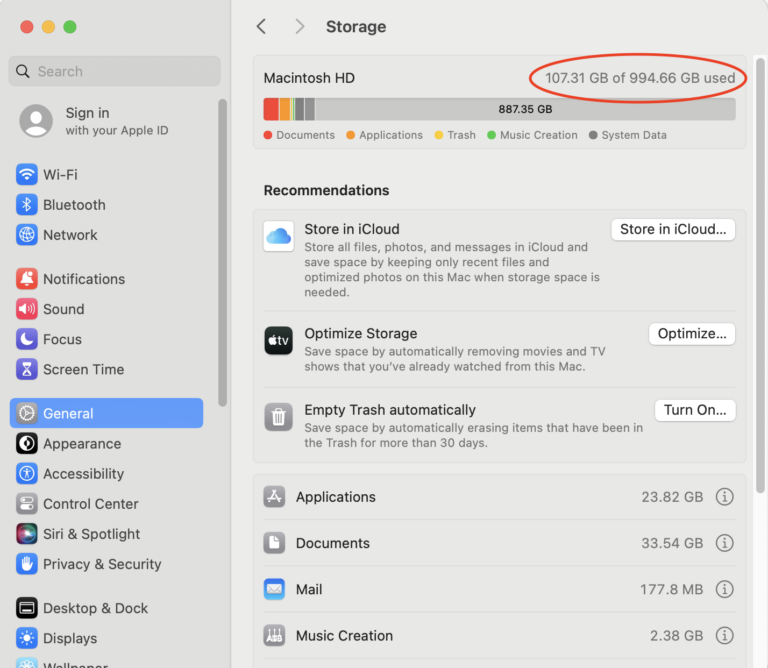Open Focus moon icon in sidebar
Screen dimensions: 768x668
(x=27, y=339)
